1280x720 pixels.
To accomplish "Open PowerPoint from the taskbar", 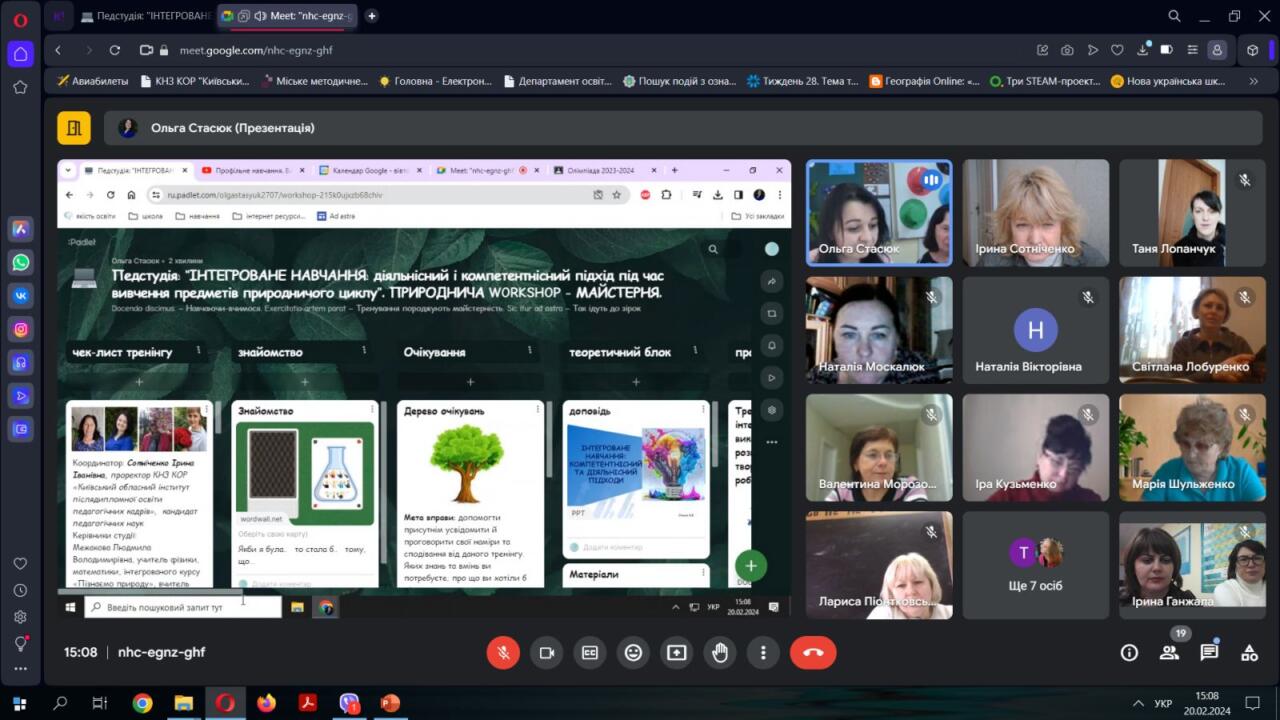I will click(x=390, y=703).
